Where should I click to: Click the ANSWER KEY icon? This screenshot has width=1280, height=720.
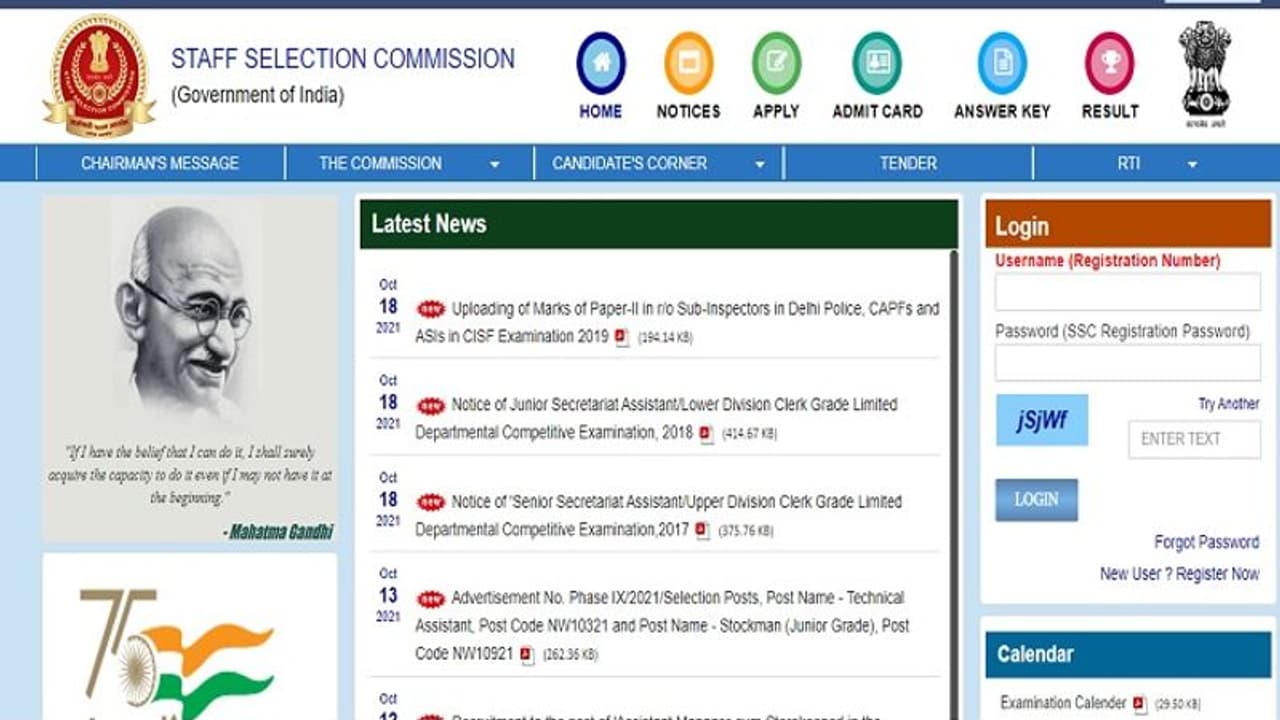(1002, 62)
